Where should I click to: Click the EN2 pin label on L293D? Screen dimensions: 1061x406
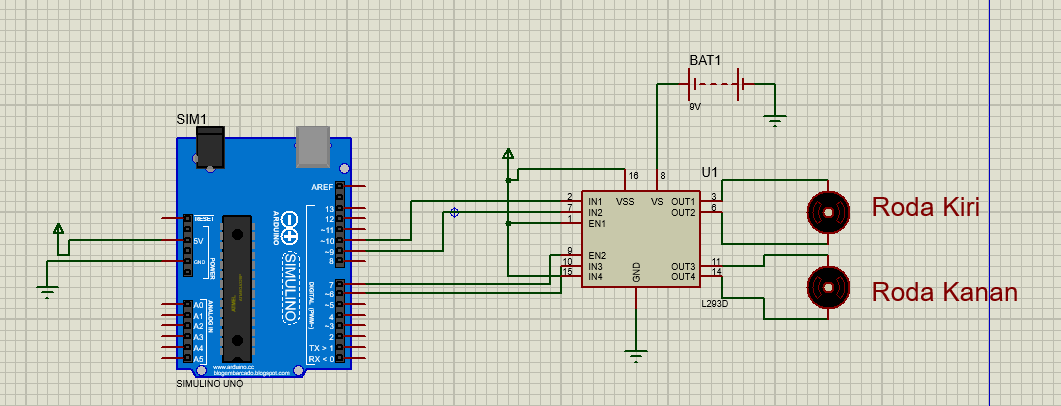point(597,256)
